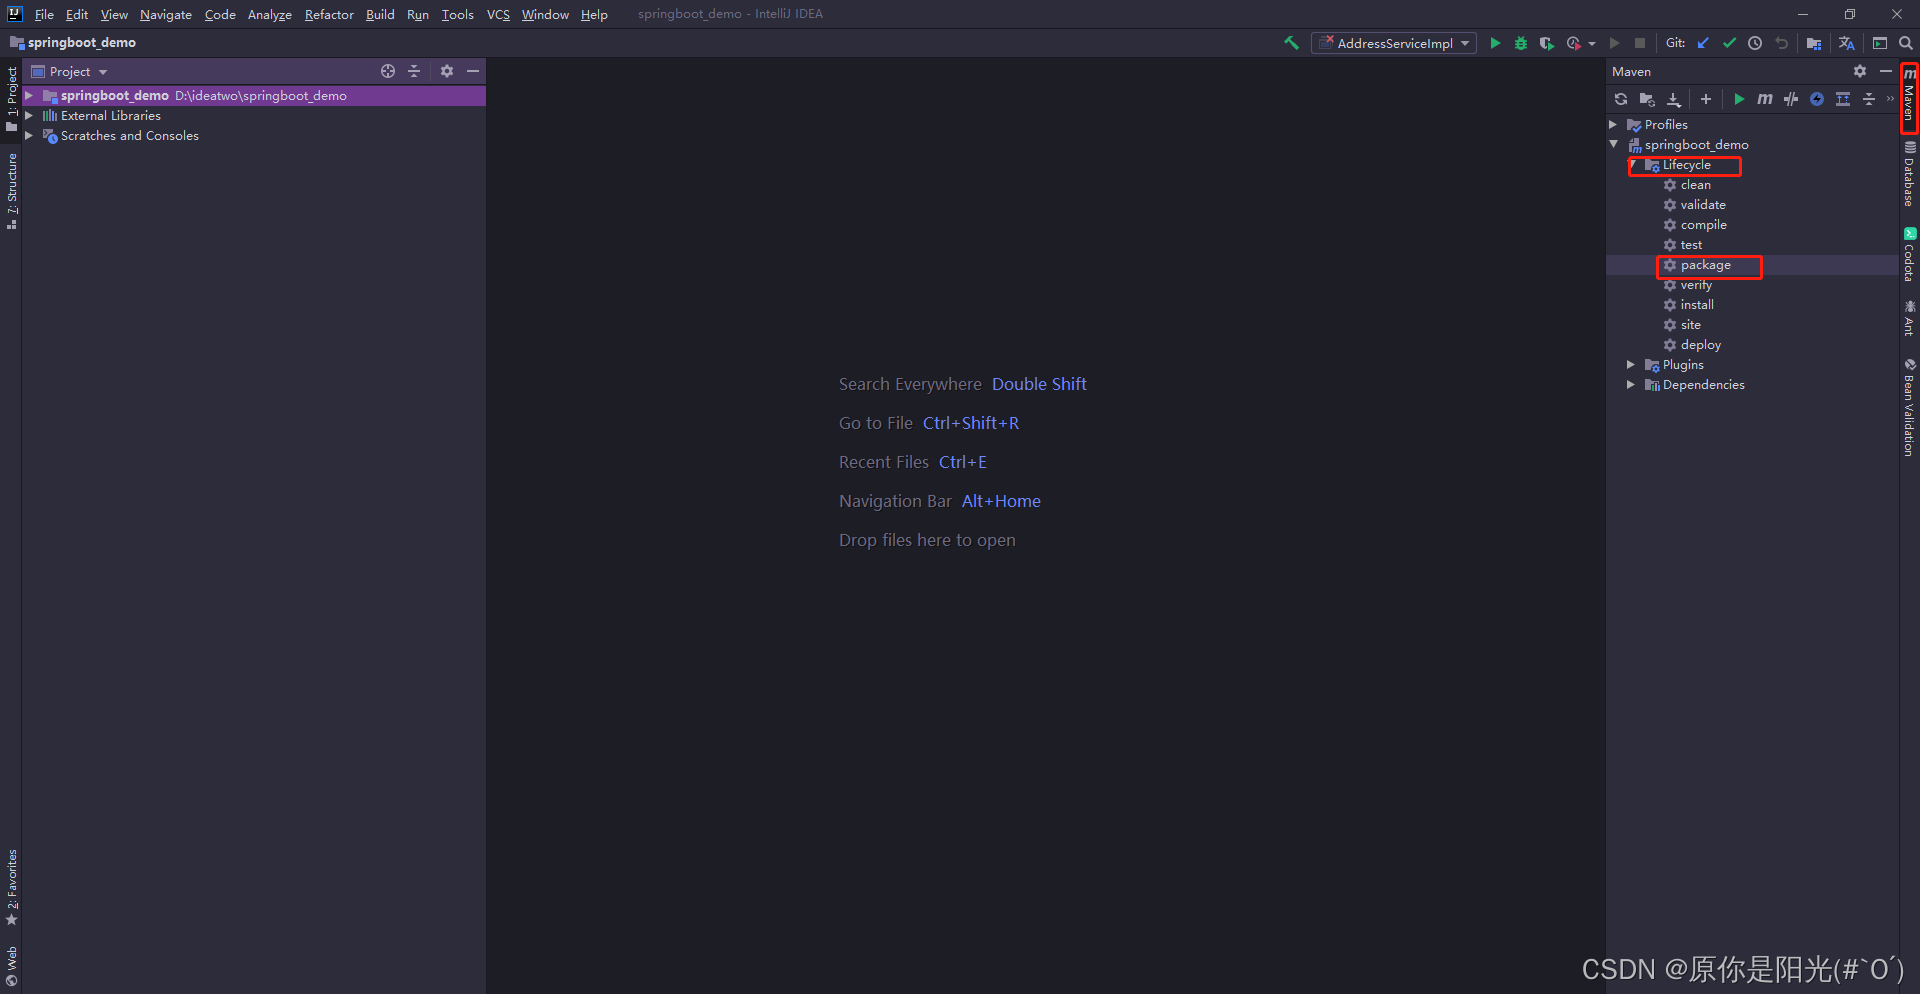This screenshot has height=994, width=1920.
Task: Open the Ant side tab
Action: [x=1909, y=317]
